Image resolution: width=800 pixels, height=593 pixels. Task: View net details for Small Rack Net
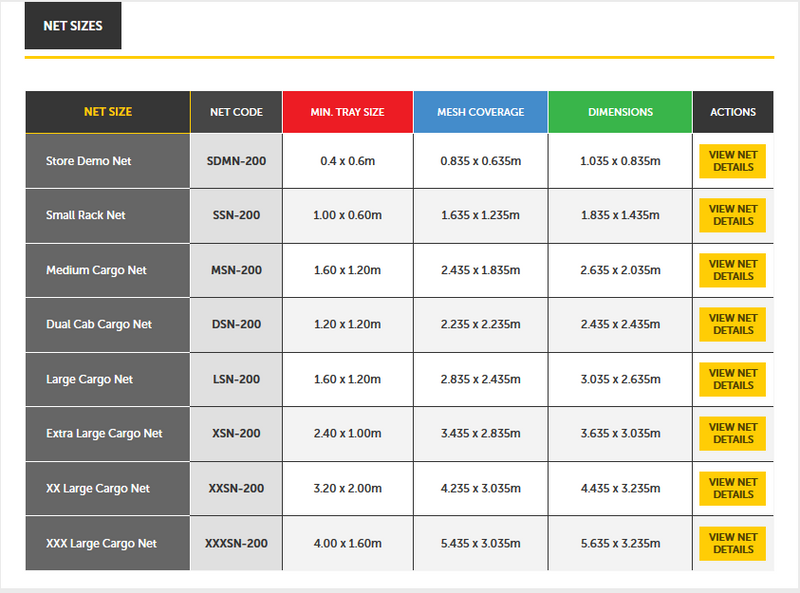pos(732,215)
